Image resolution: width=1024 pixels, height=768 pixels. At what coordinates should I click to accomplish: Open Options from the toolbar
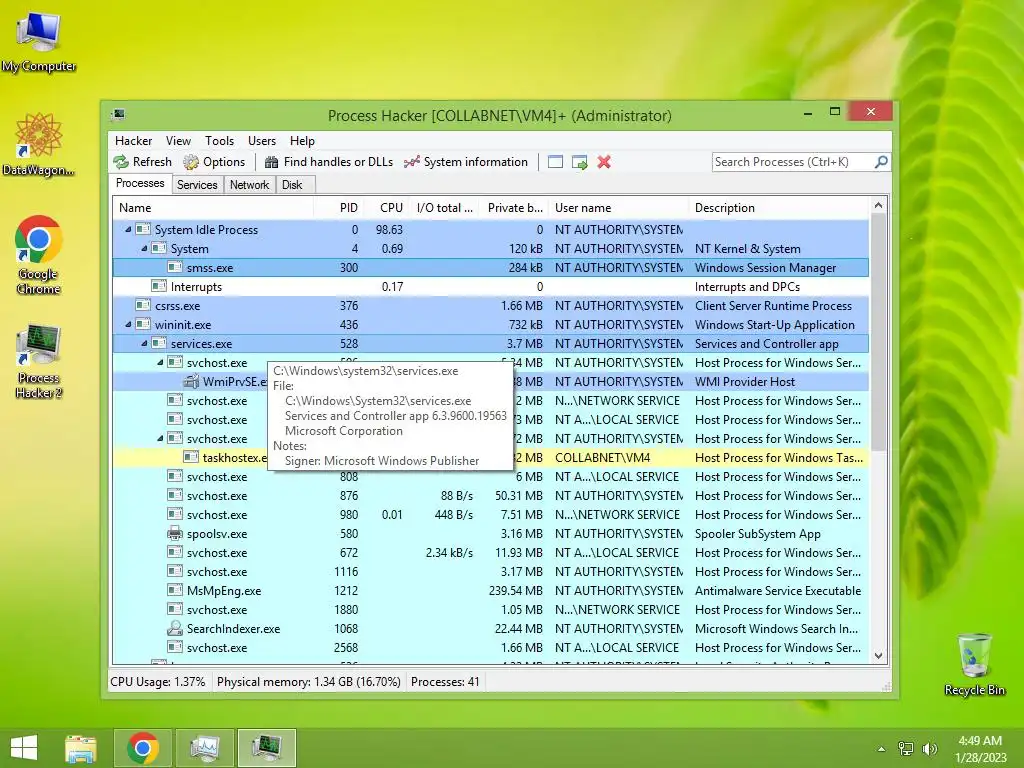point(214,162)
